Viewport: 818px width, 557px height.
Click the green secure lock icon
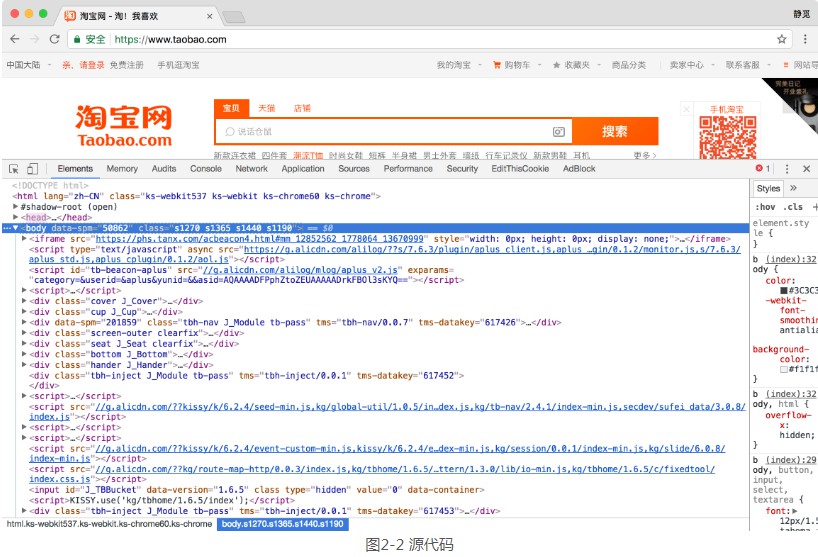point(77,39)
